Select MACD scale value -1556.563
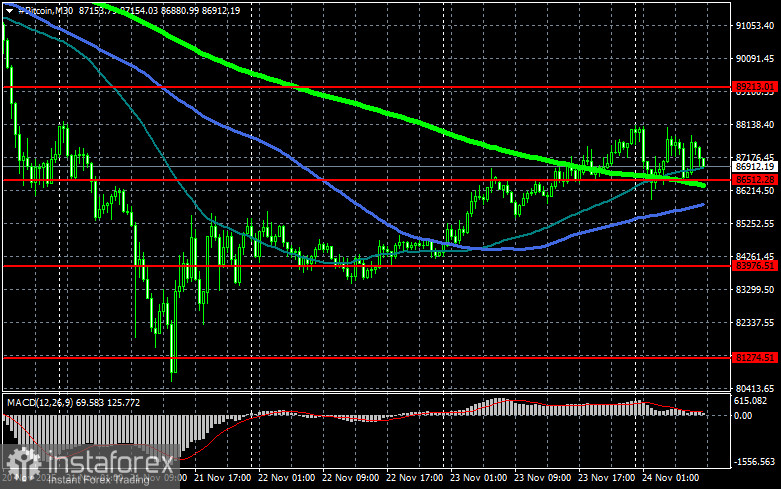781x489 pixels. click(x=754, y=462)
